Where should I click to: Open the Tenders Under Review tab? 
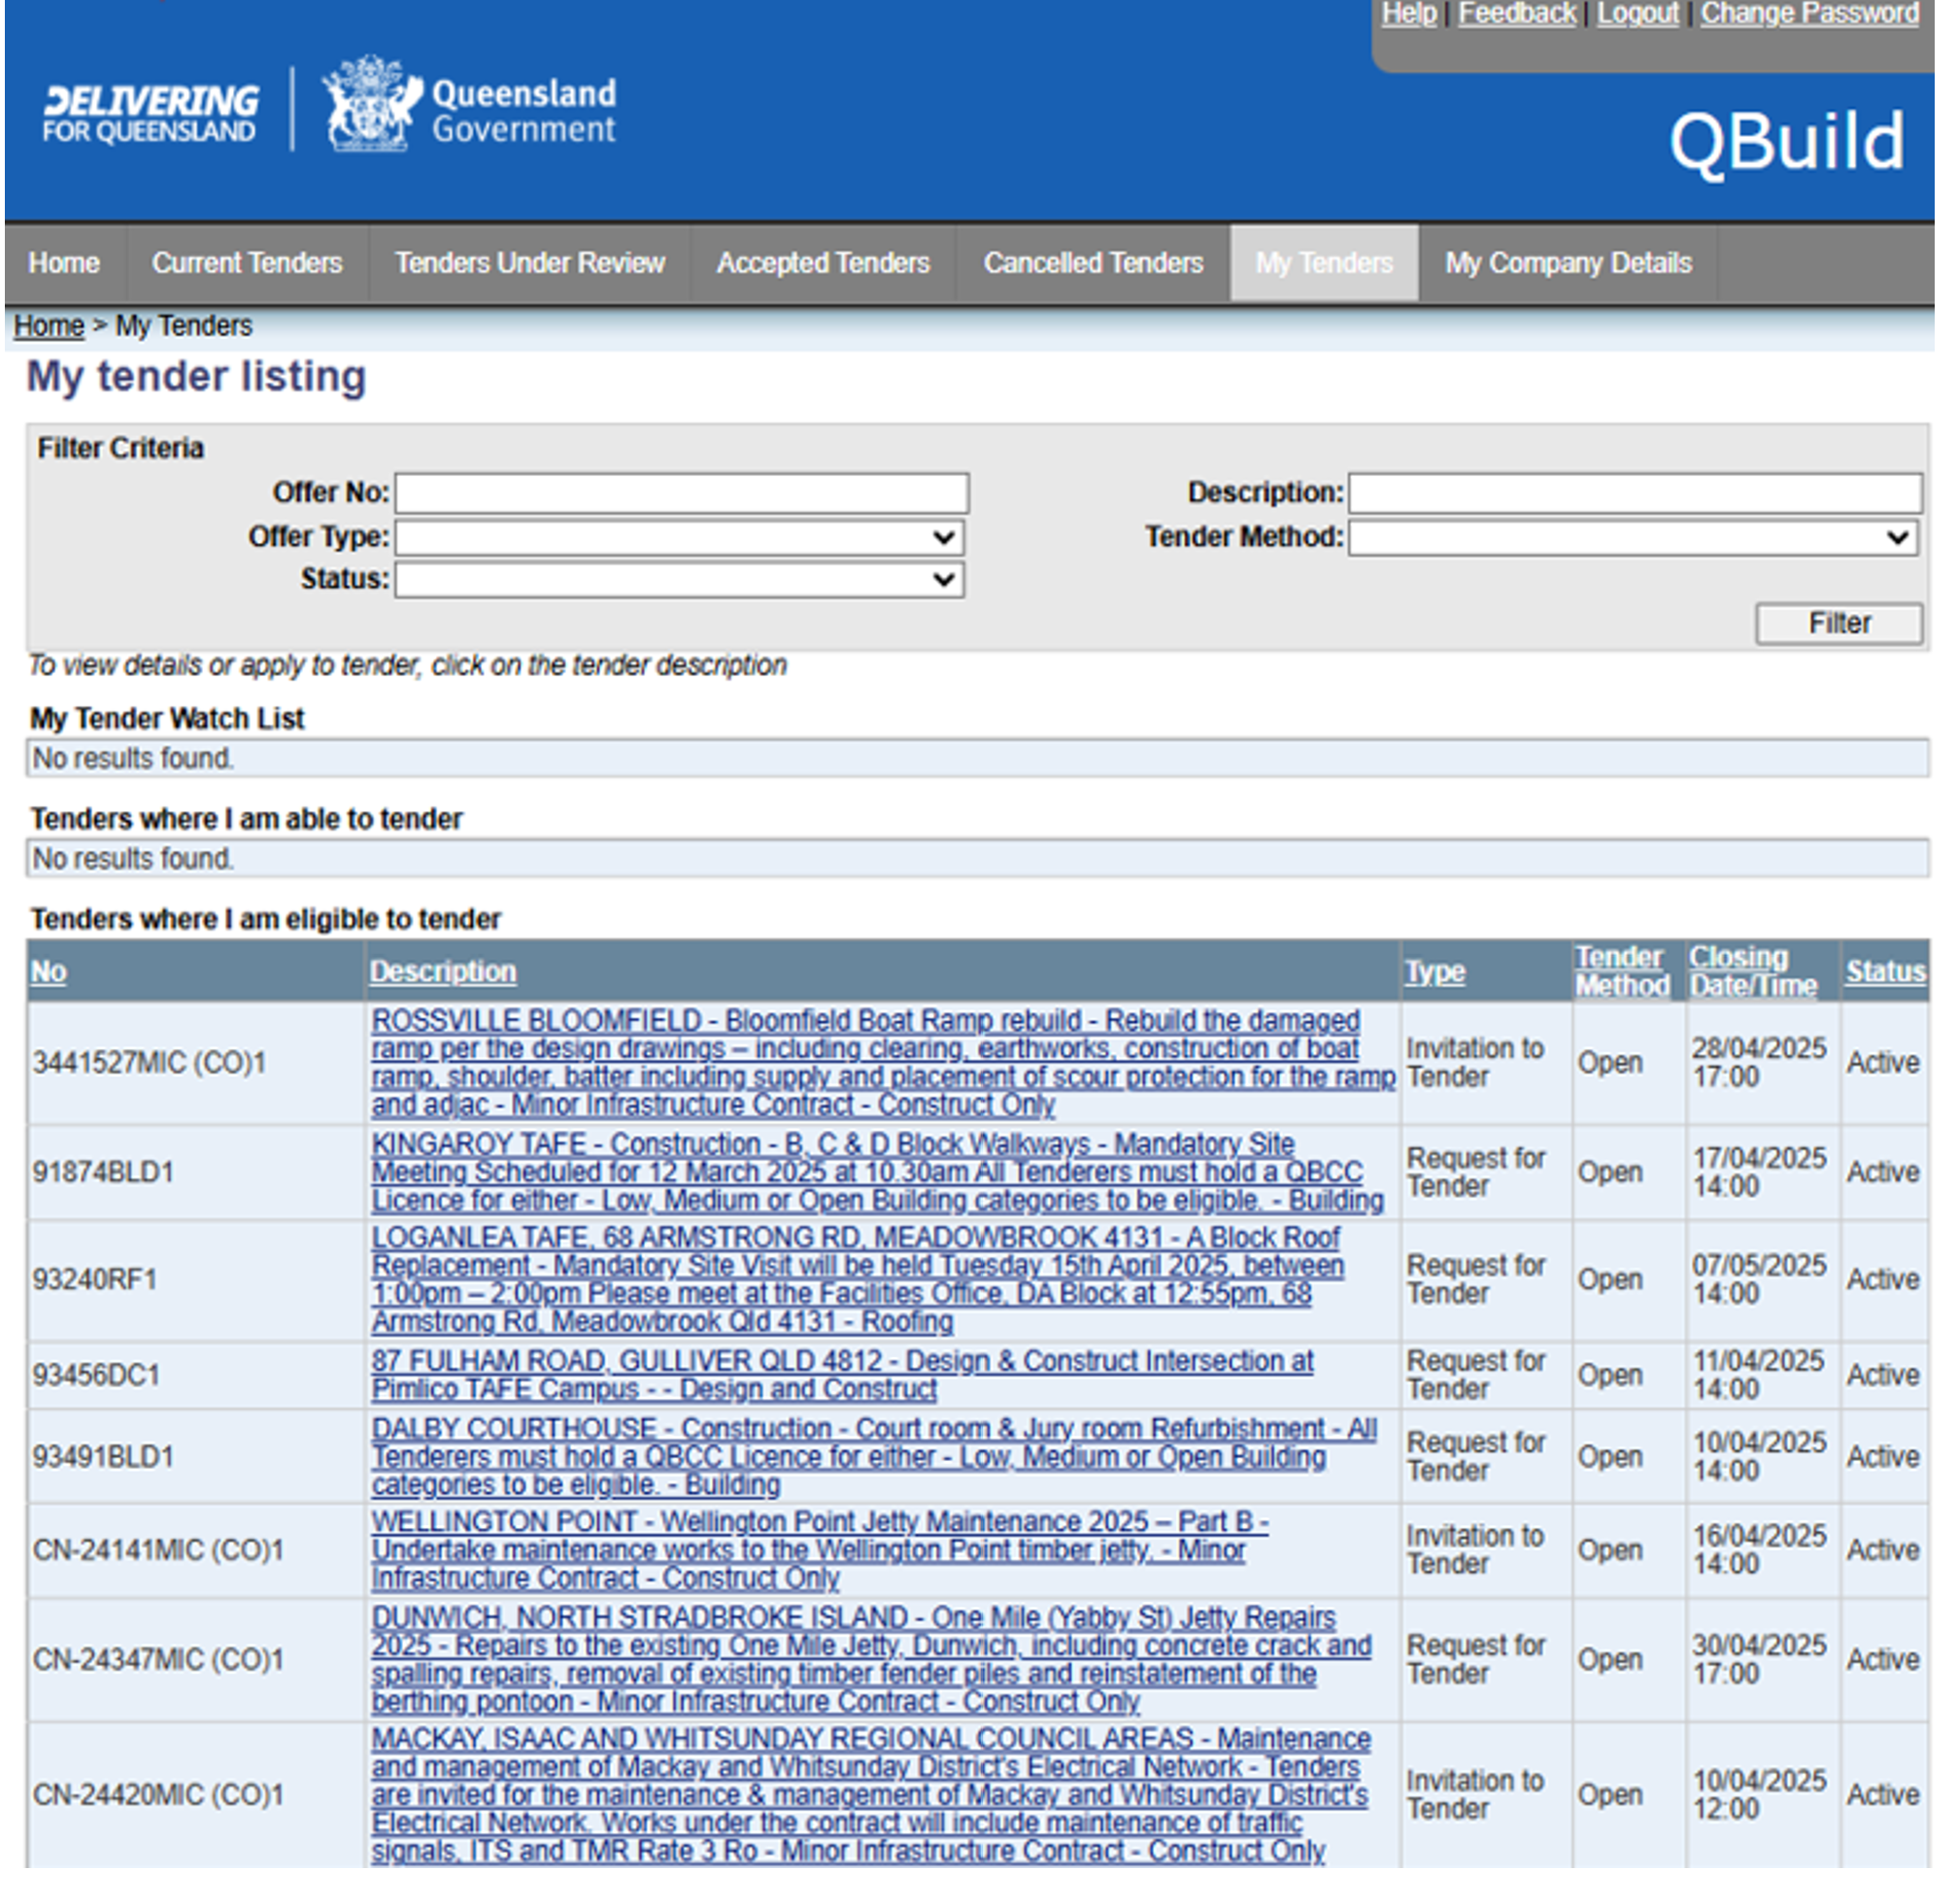(529, 263)
